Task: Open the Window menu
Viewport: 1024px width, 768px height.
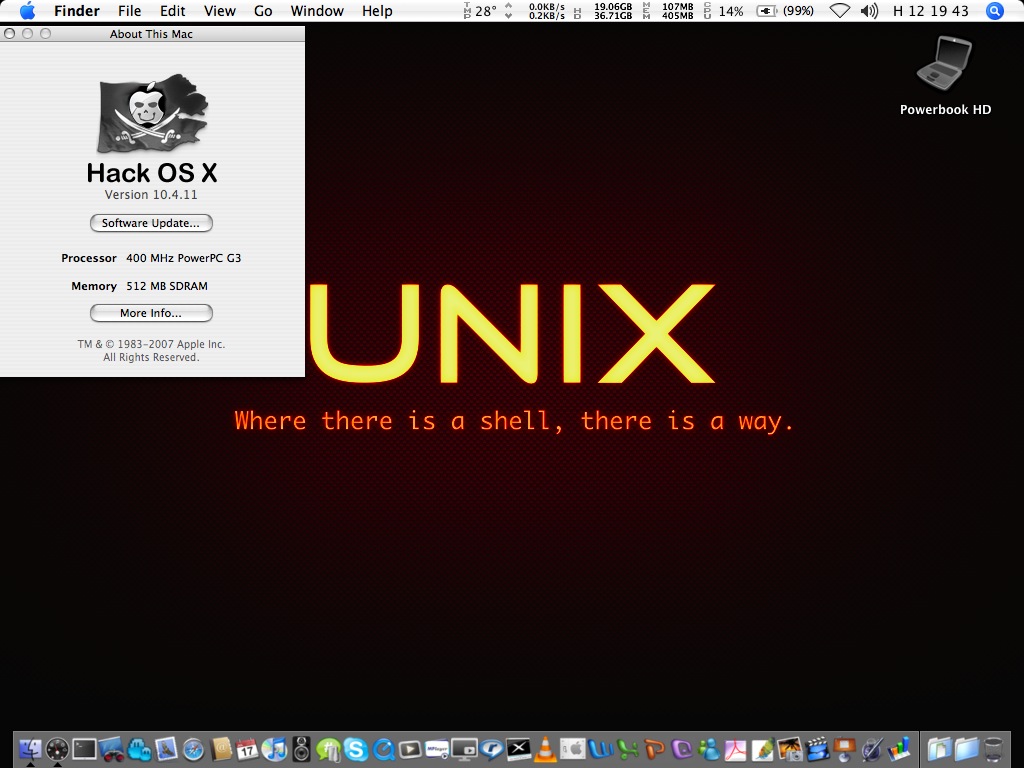Action: pos(317,11)
